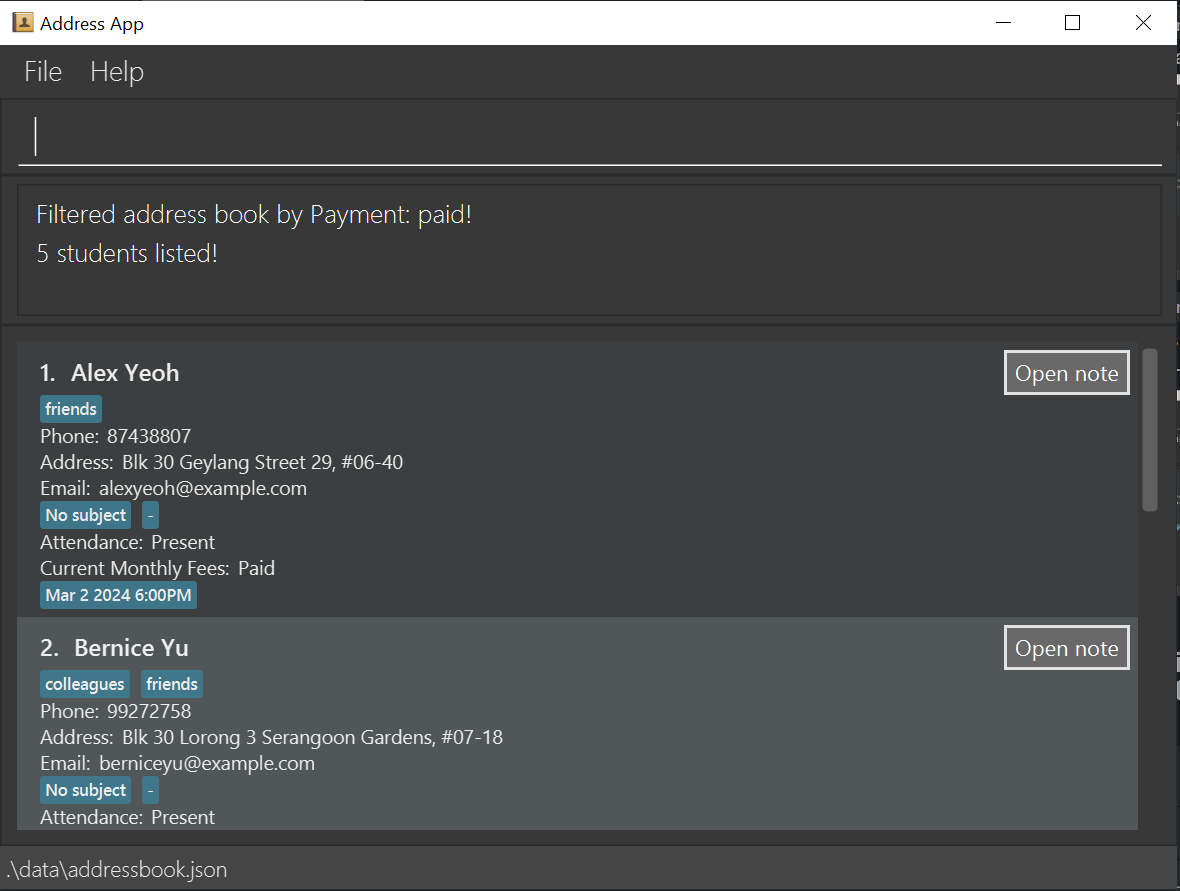Click the person icon beside Address App title
This screenshot has height=891, width=1180.
[22, 22]
